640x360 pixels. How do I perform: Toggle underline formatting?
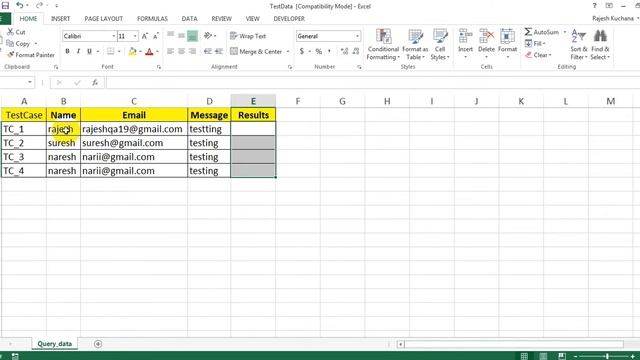point(89,51)
